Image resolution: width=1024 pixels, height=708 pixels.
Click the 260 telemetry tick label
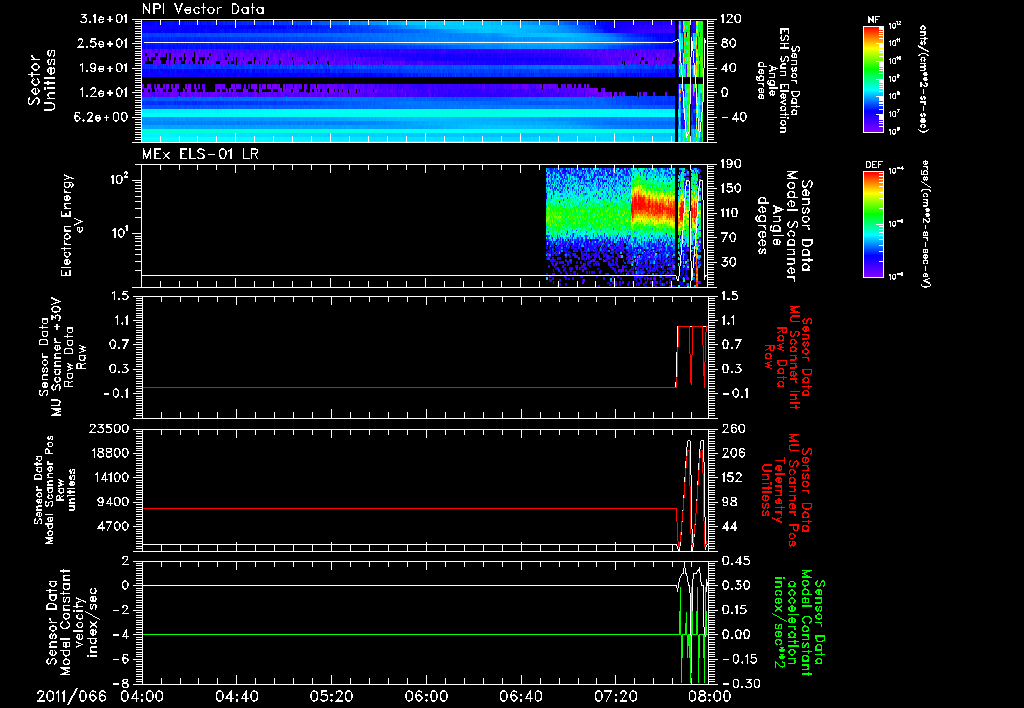point(732,428)
